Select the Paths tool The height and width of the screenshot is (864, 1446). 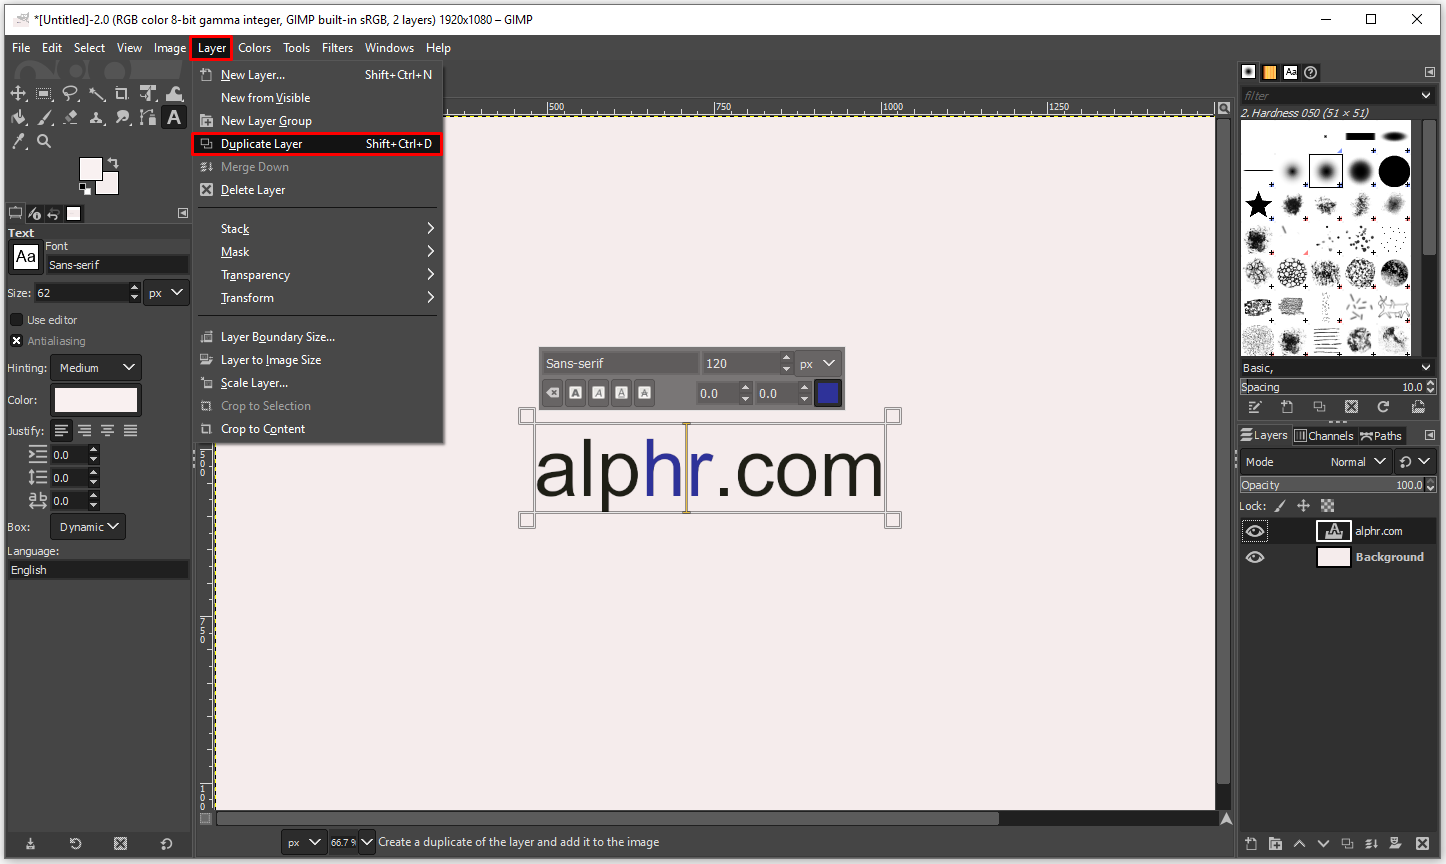[148, 117]
